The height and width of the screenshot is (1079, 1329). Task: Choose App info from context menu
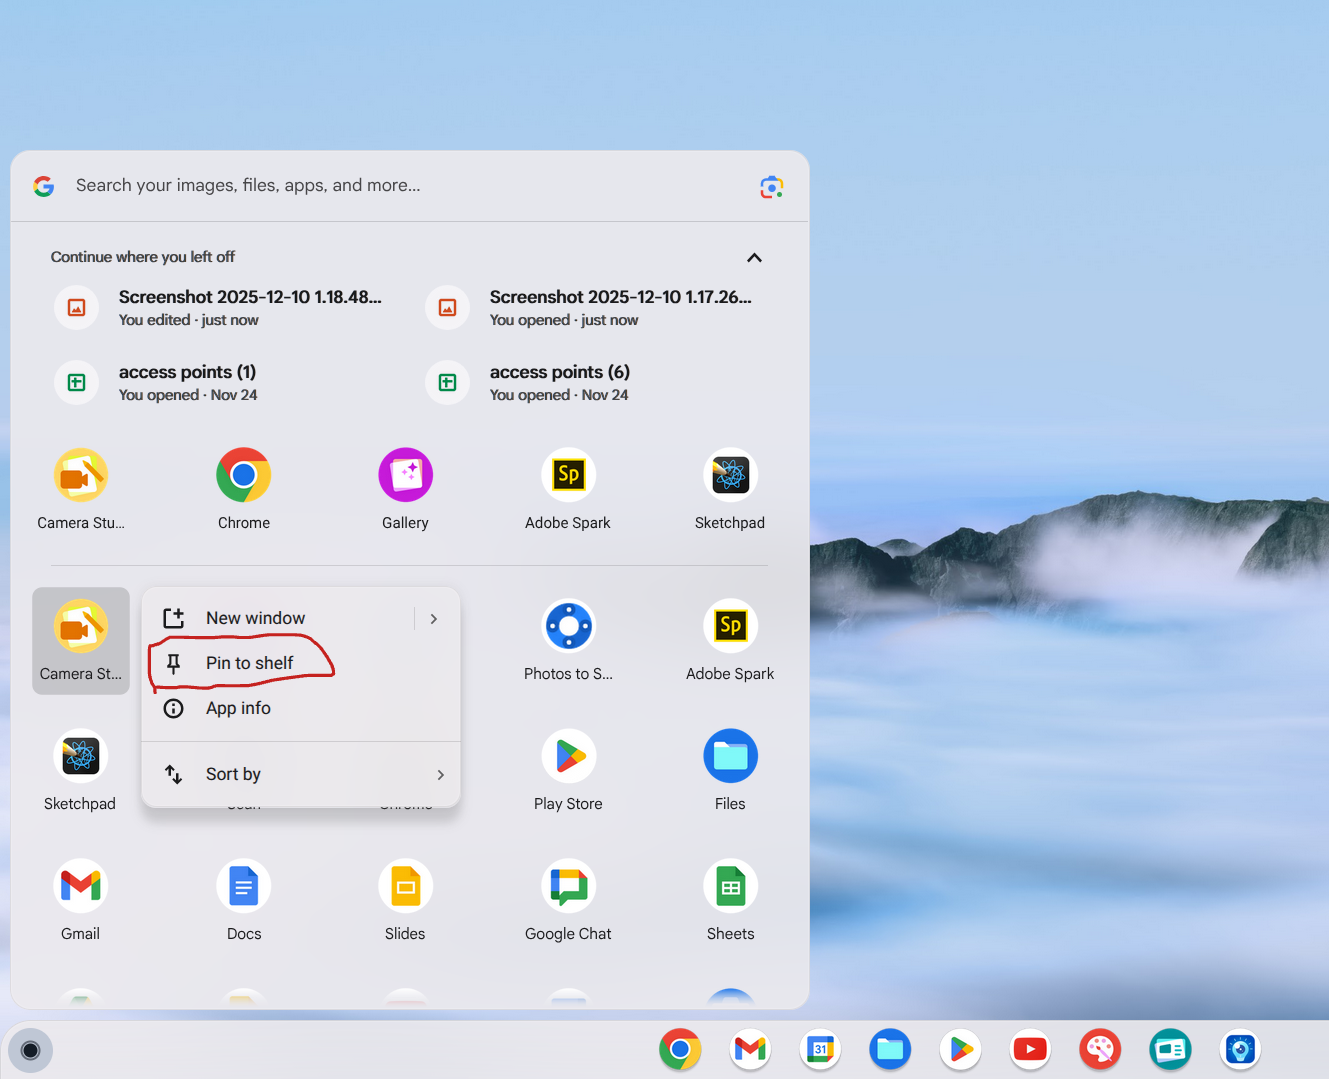click(238, 708)
